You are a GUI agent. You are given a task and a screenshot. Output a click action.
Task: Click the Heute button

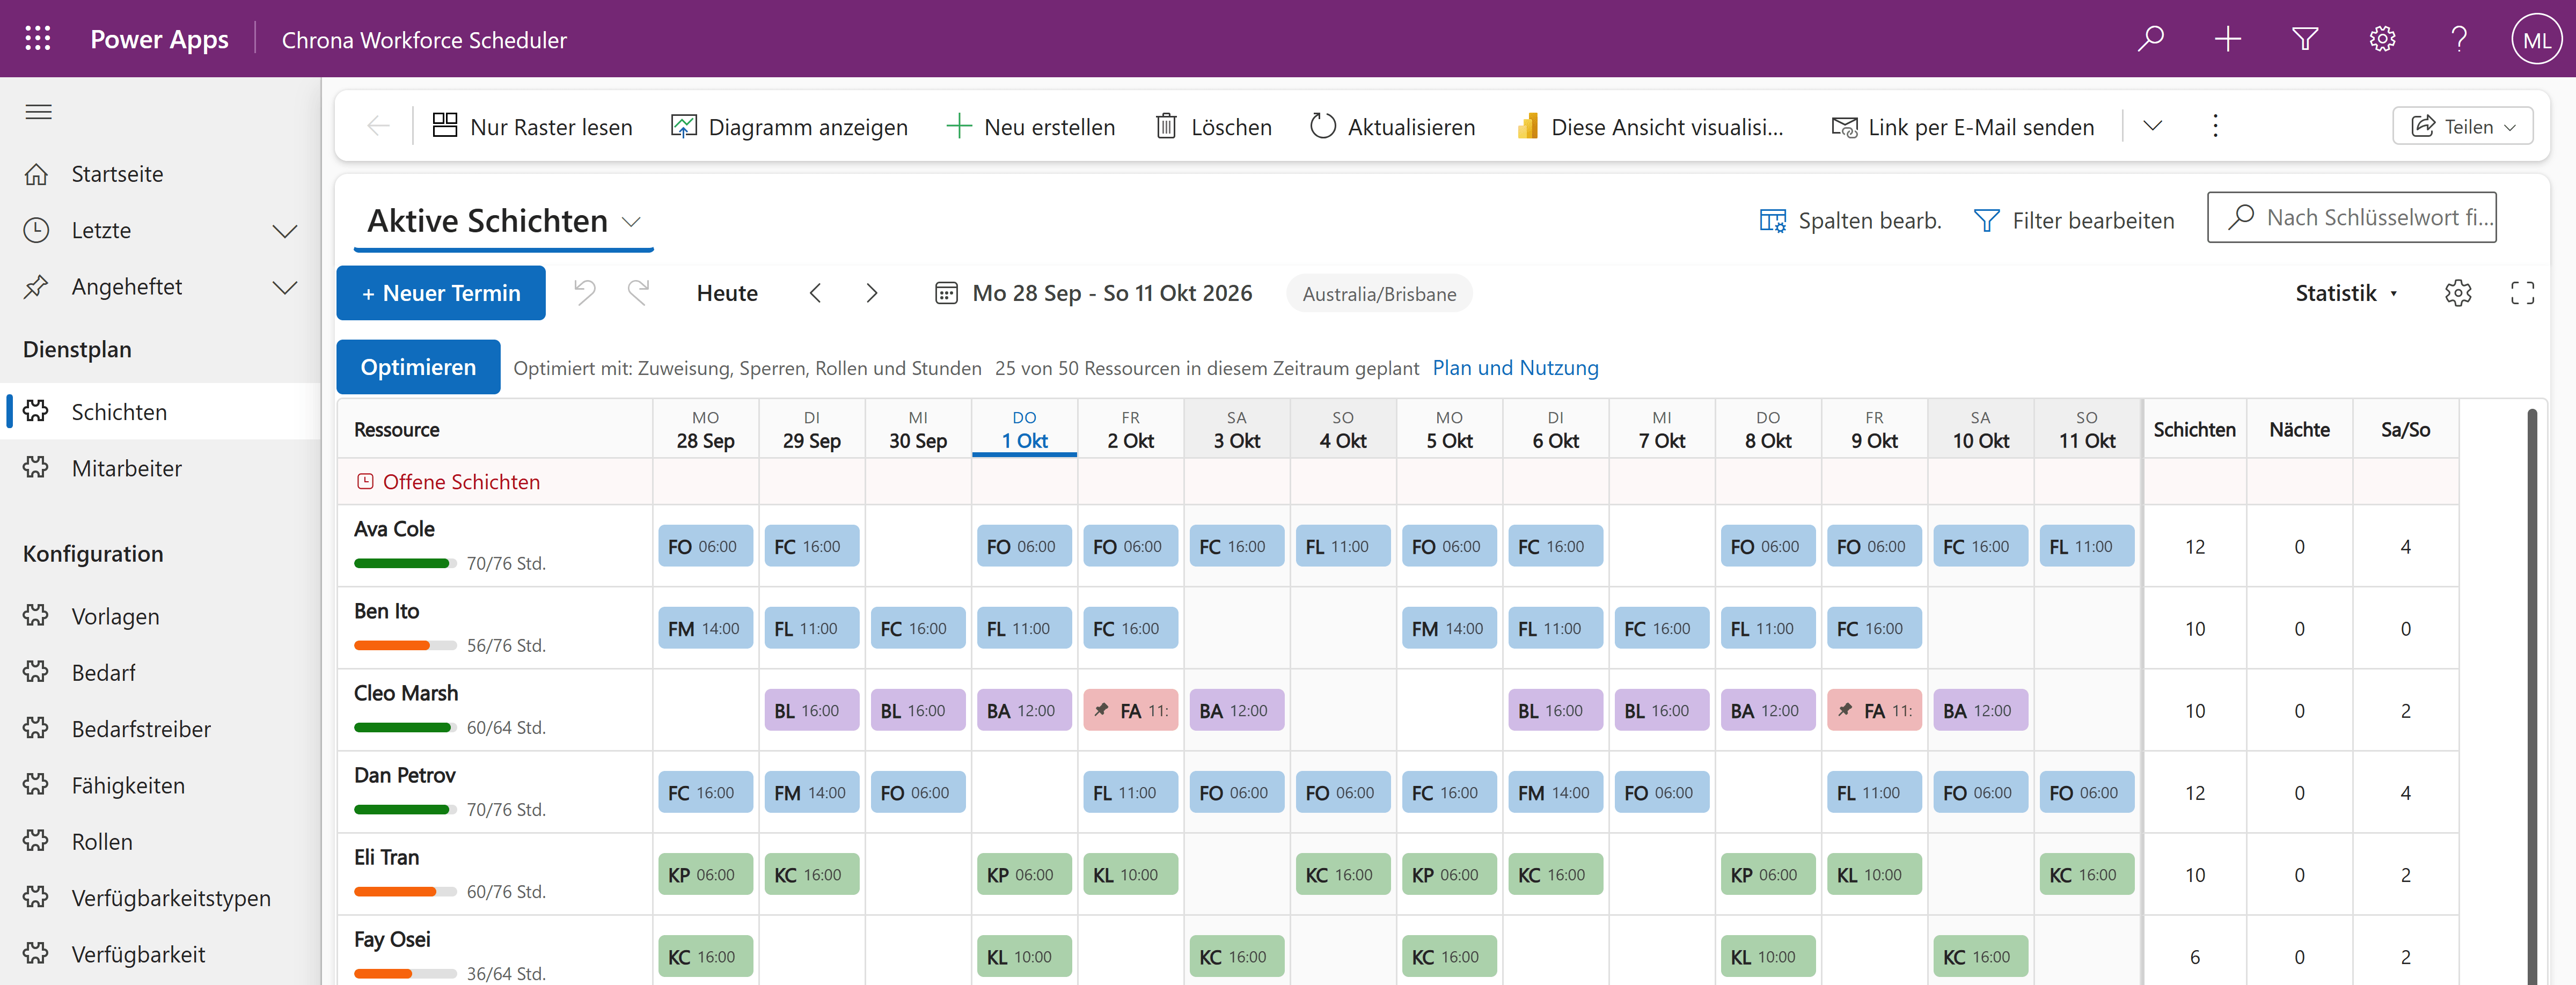pyautogui.click(x=727, y=293)
